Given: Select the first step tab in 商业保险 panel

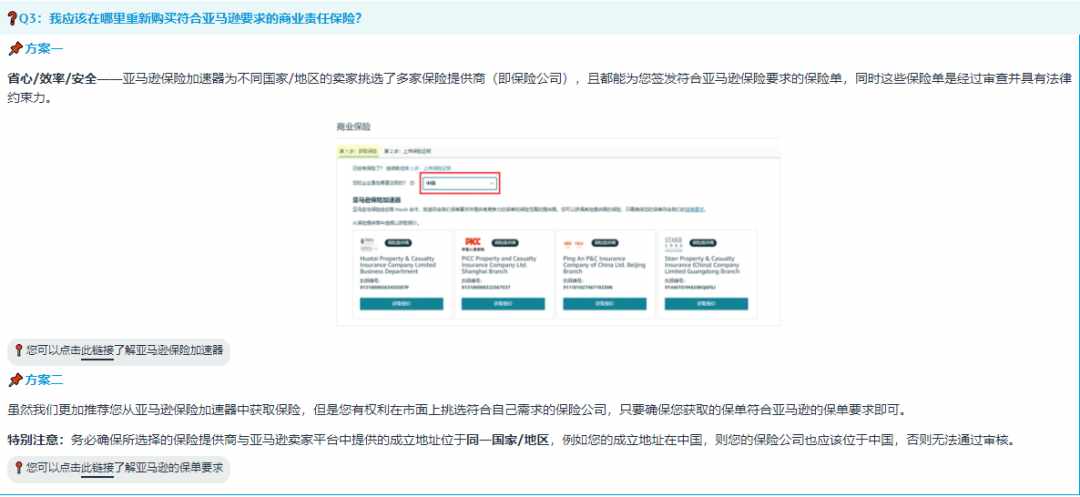Looking at the screenshot, I should 358,151.
